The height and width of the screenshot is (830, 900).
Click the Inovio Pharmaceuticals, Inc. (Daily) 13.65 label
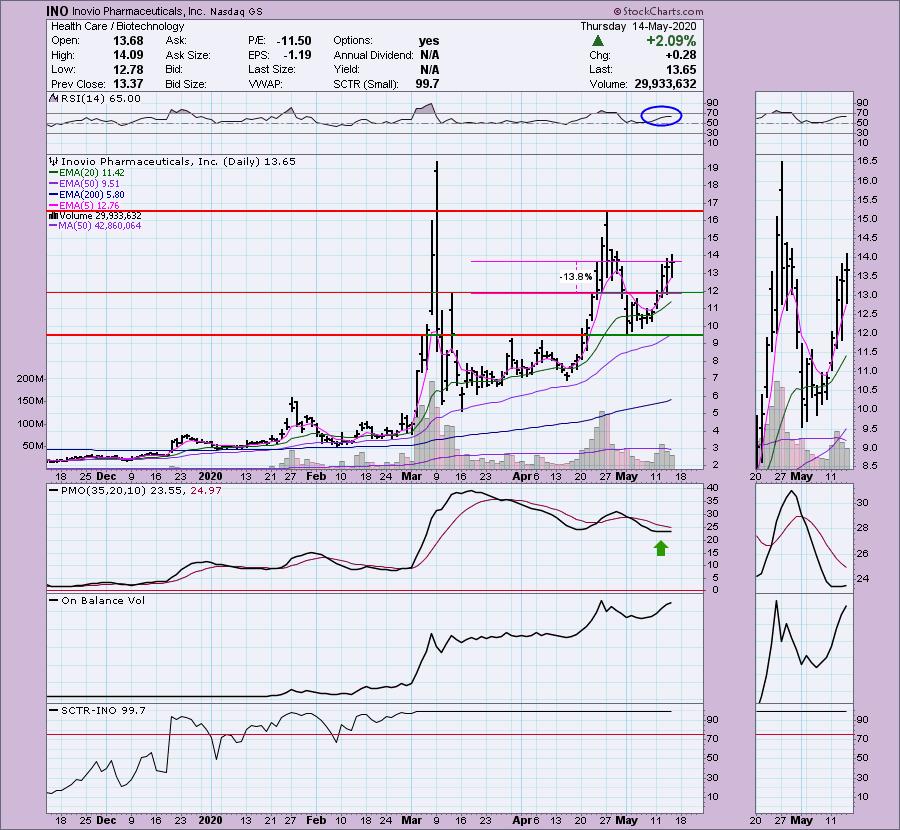coord(179,161)
